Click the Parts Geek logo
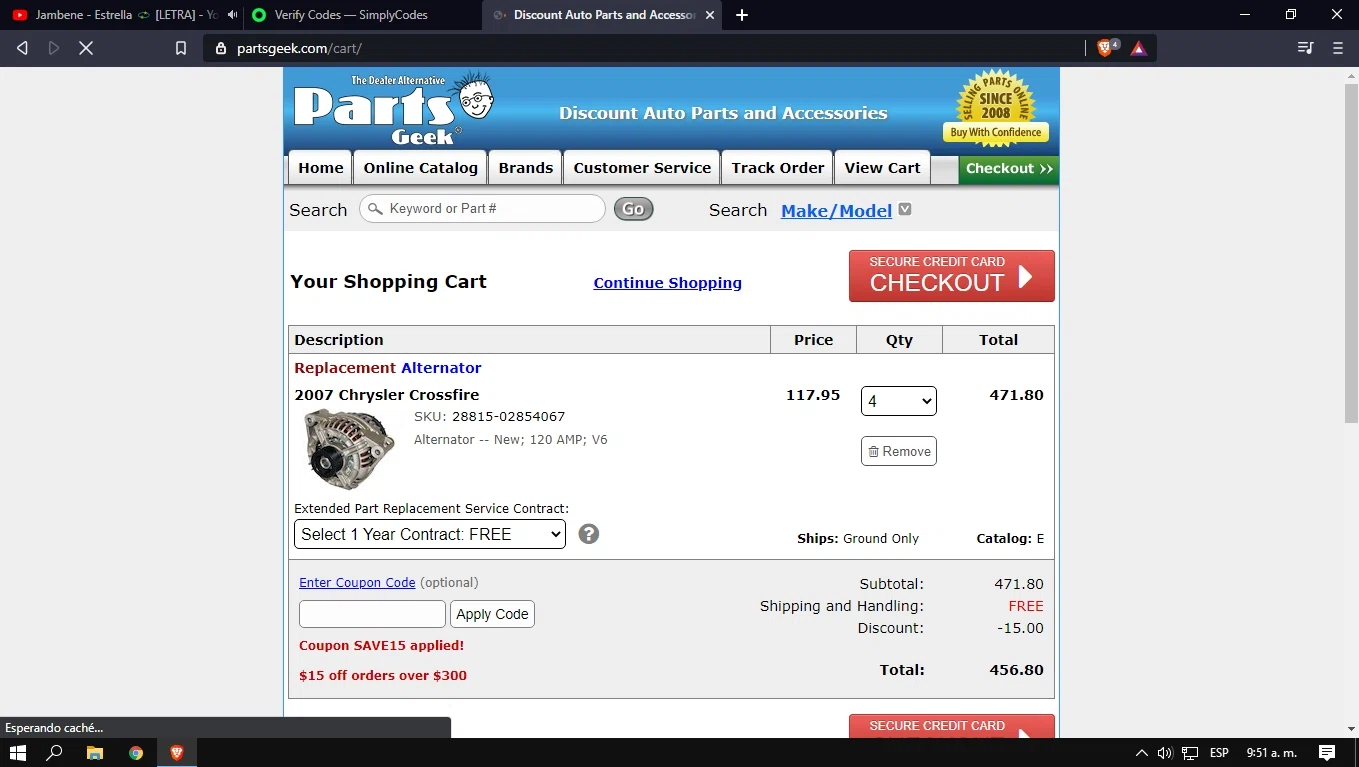 click(393, 109)
